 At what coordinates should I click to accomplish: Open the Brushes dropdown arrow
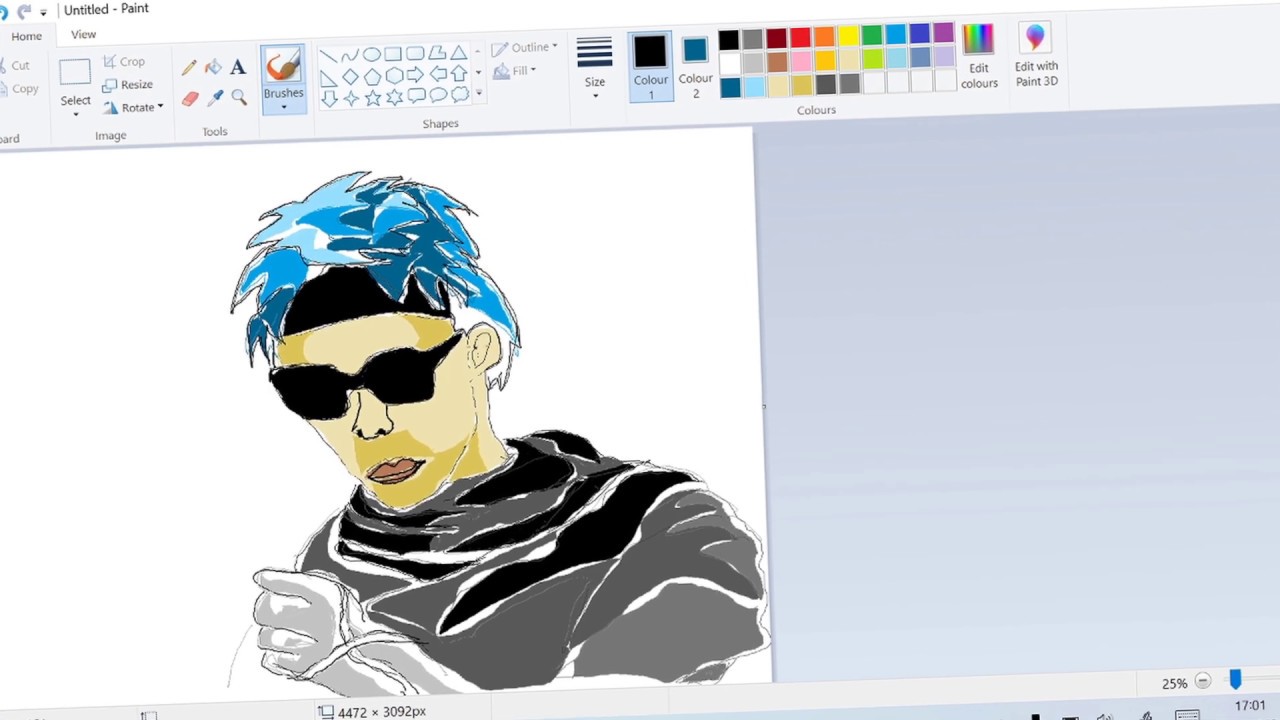[x=283, y=106]
